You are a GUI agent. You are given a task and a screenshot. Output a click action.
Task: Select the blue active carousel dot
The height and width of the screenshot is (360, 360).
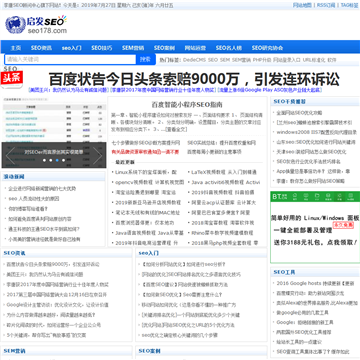[x=57, y=160]
